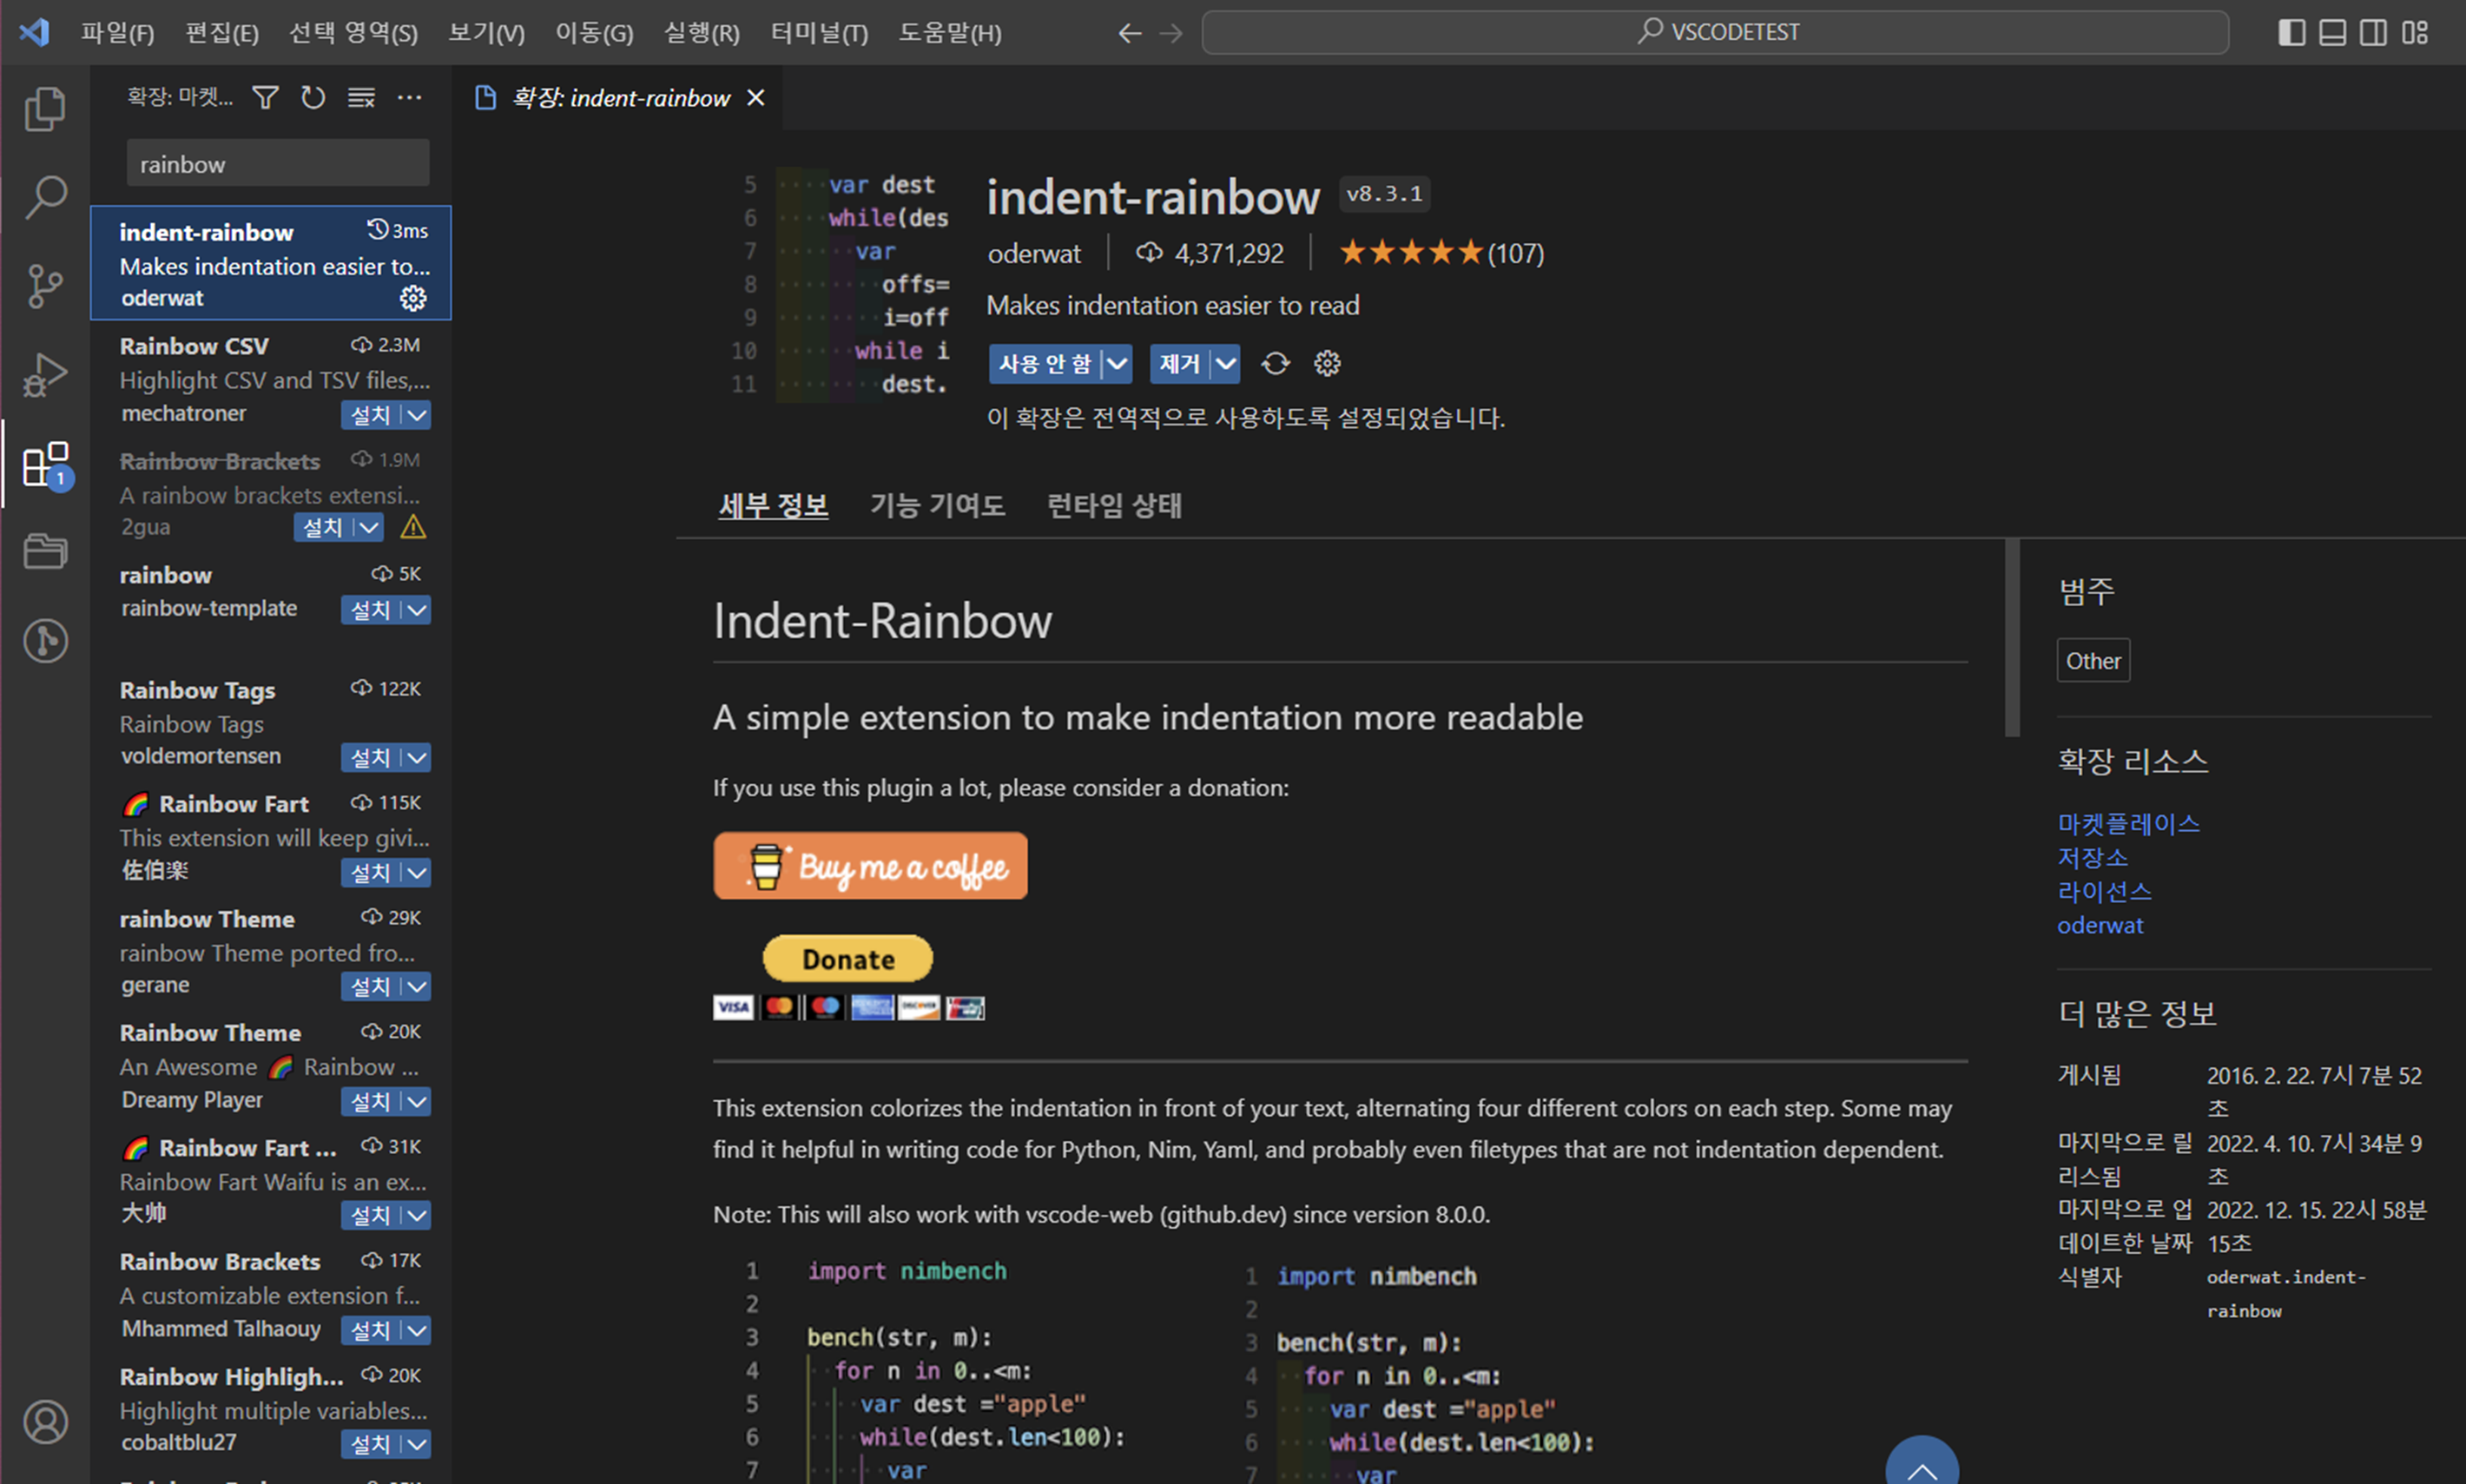Click the filter extensions funnel icon
This screenshot has height=1484, width=2466.
coord(265,97)
